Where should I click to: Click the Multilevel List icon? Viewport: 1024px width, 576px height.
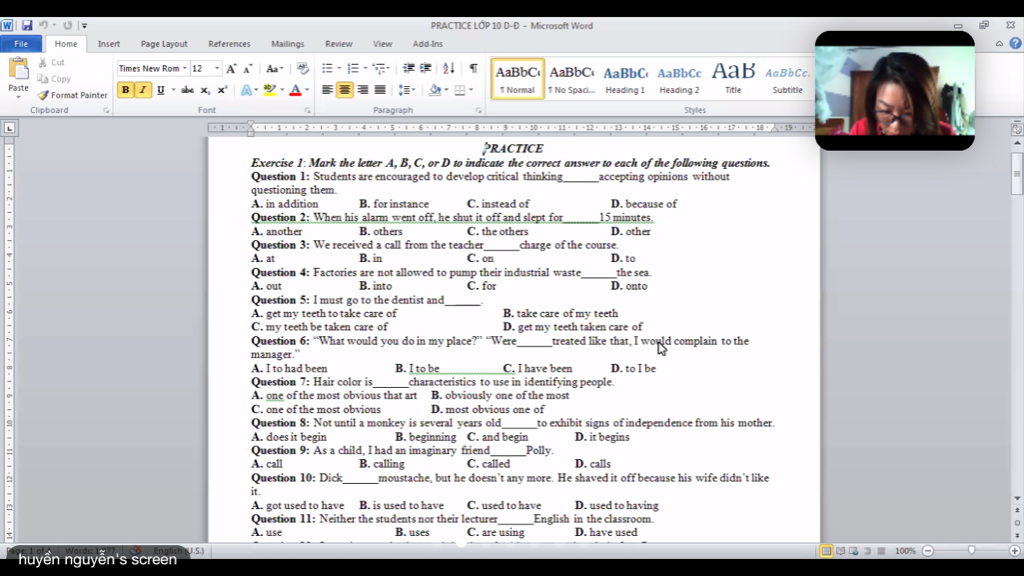click(379, 69)
